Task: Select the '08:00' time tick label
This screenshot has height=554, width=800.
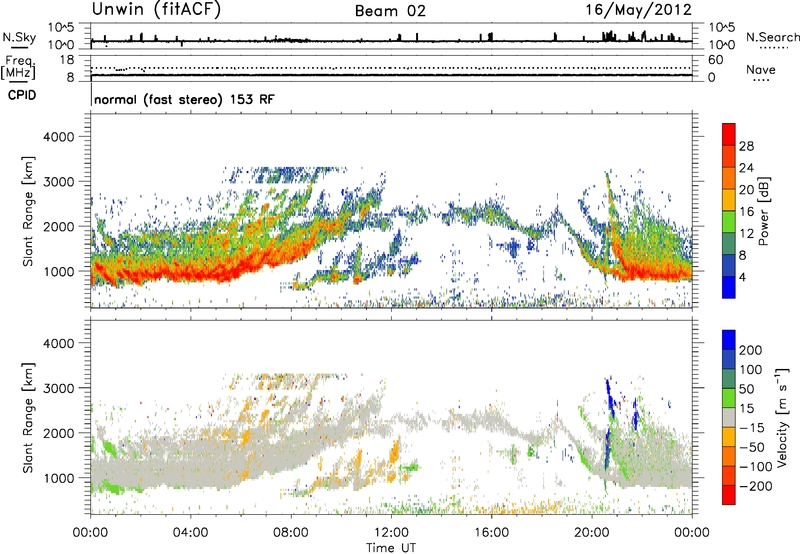Action: click(x=291, y=533)
